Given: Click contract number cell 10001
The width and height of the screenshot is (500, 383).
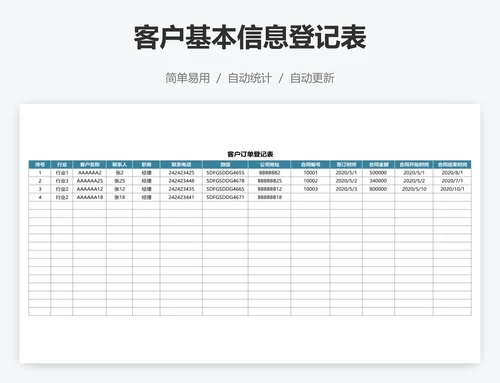Looking at the screenshot, I should pos(310,173).
